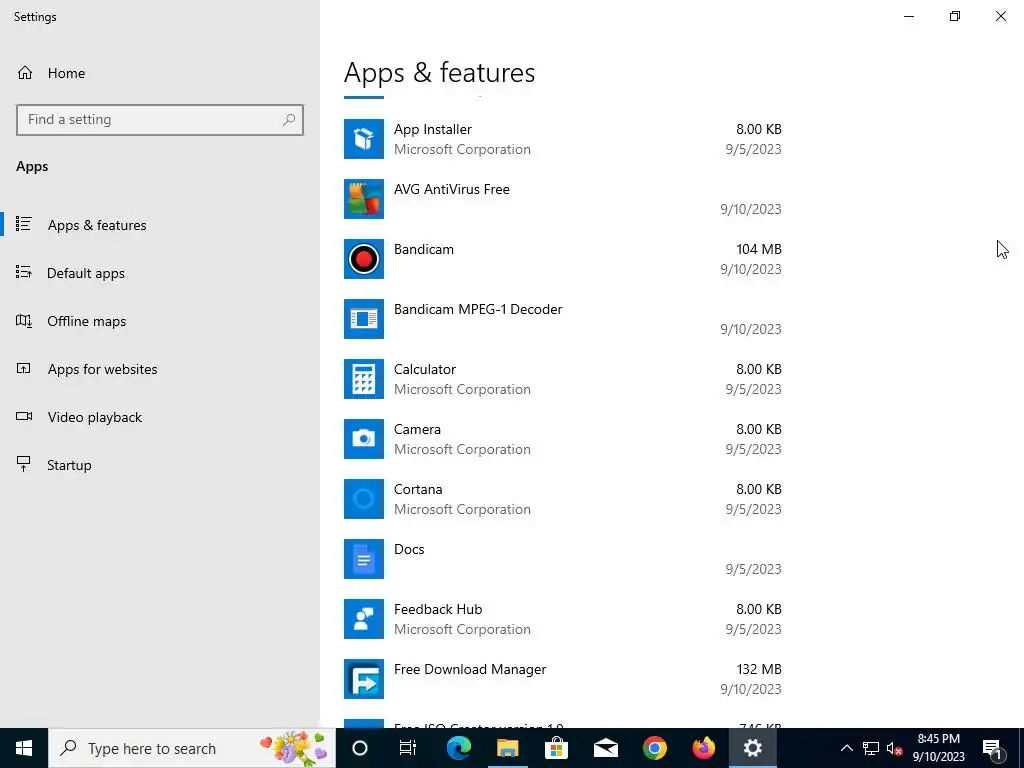The width and height of the screenshot is (1024, 768).
Task: Click the Settings gear on the taskbar
Action: pos(752,748)
